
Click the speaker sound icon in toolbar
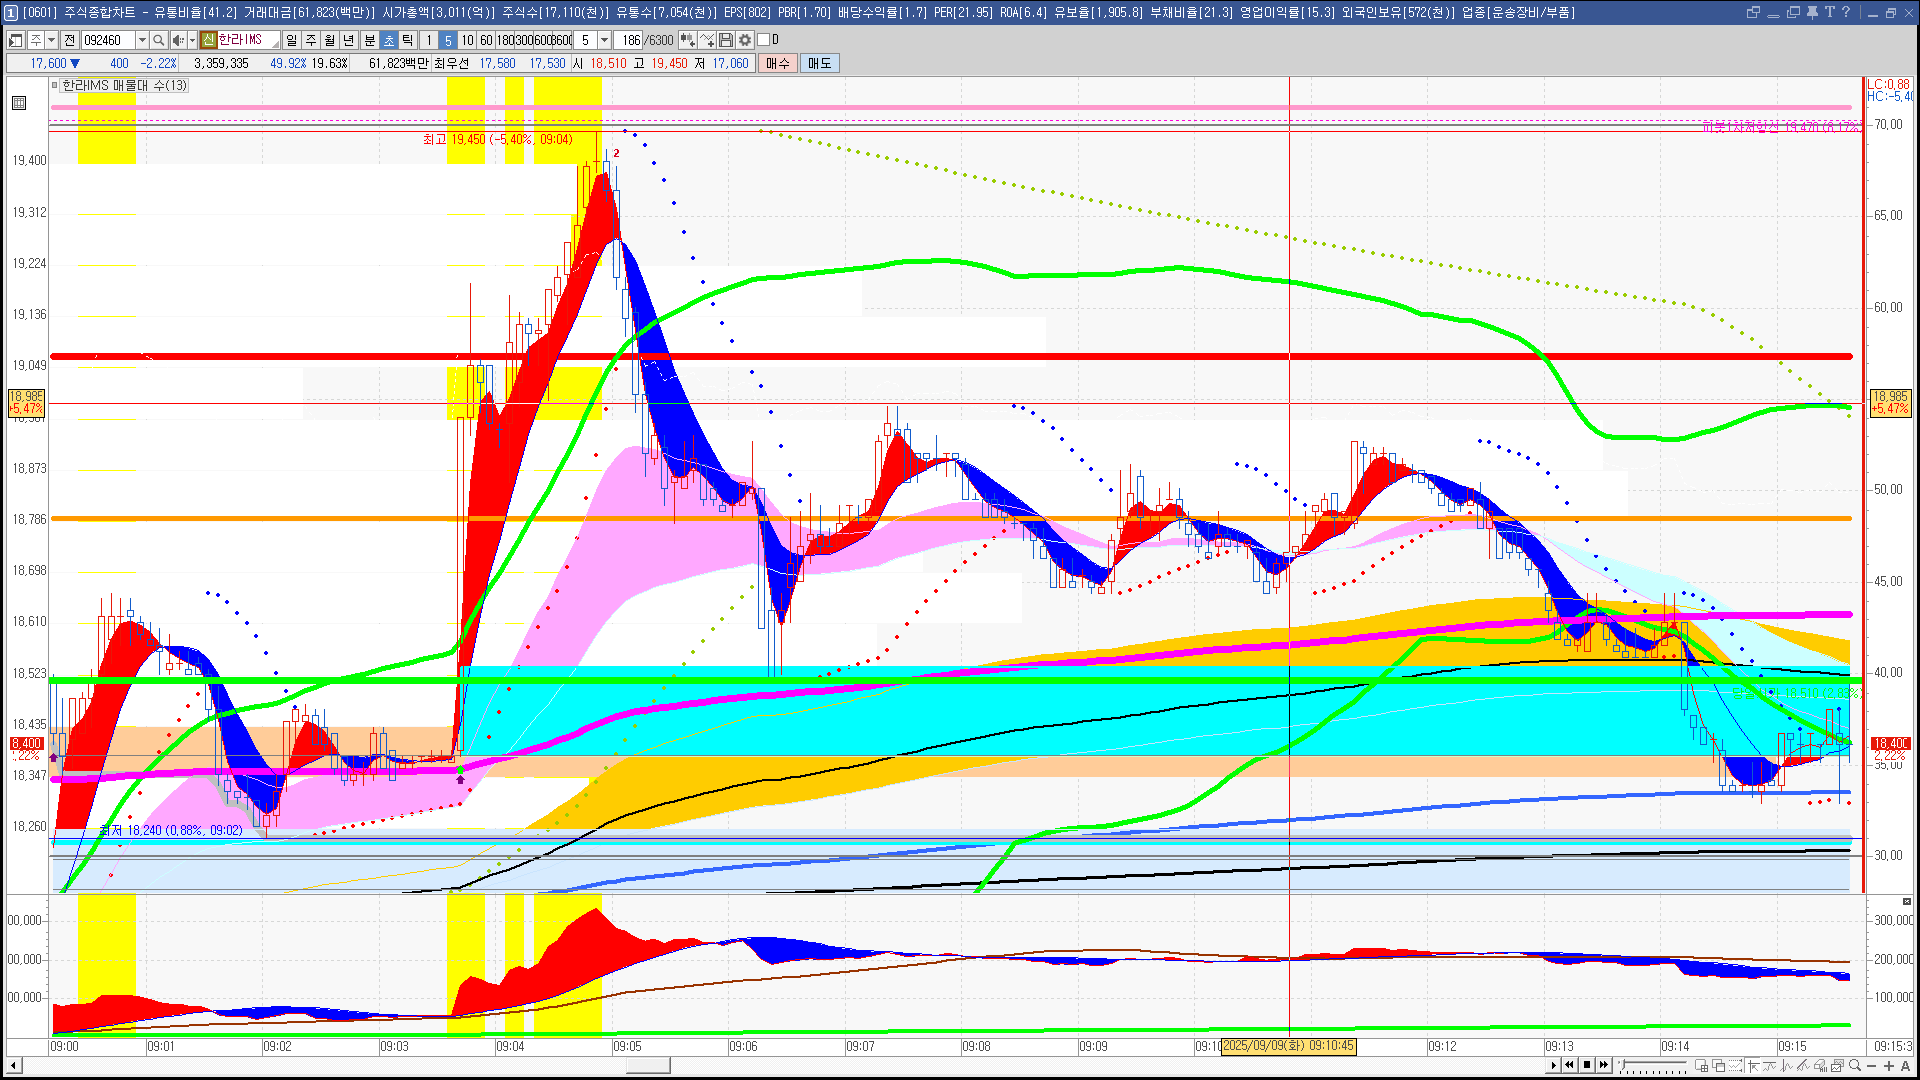(177, 40)
